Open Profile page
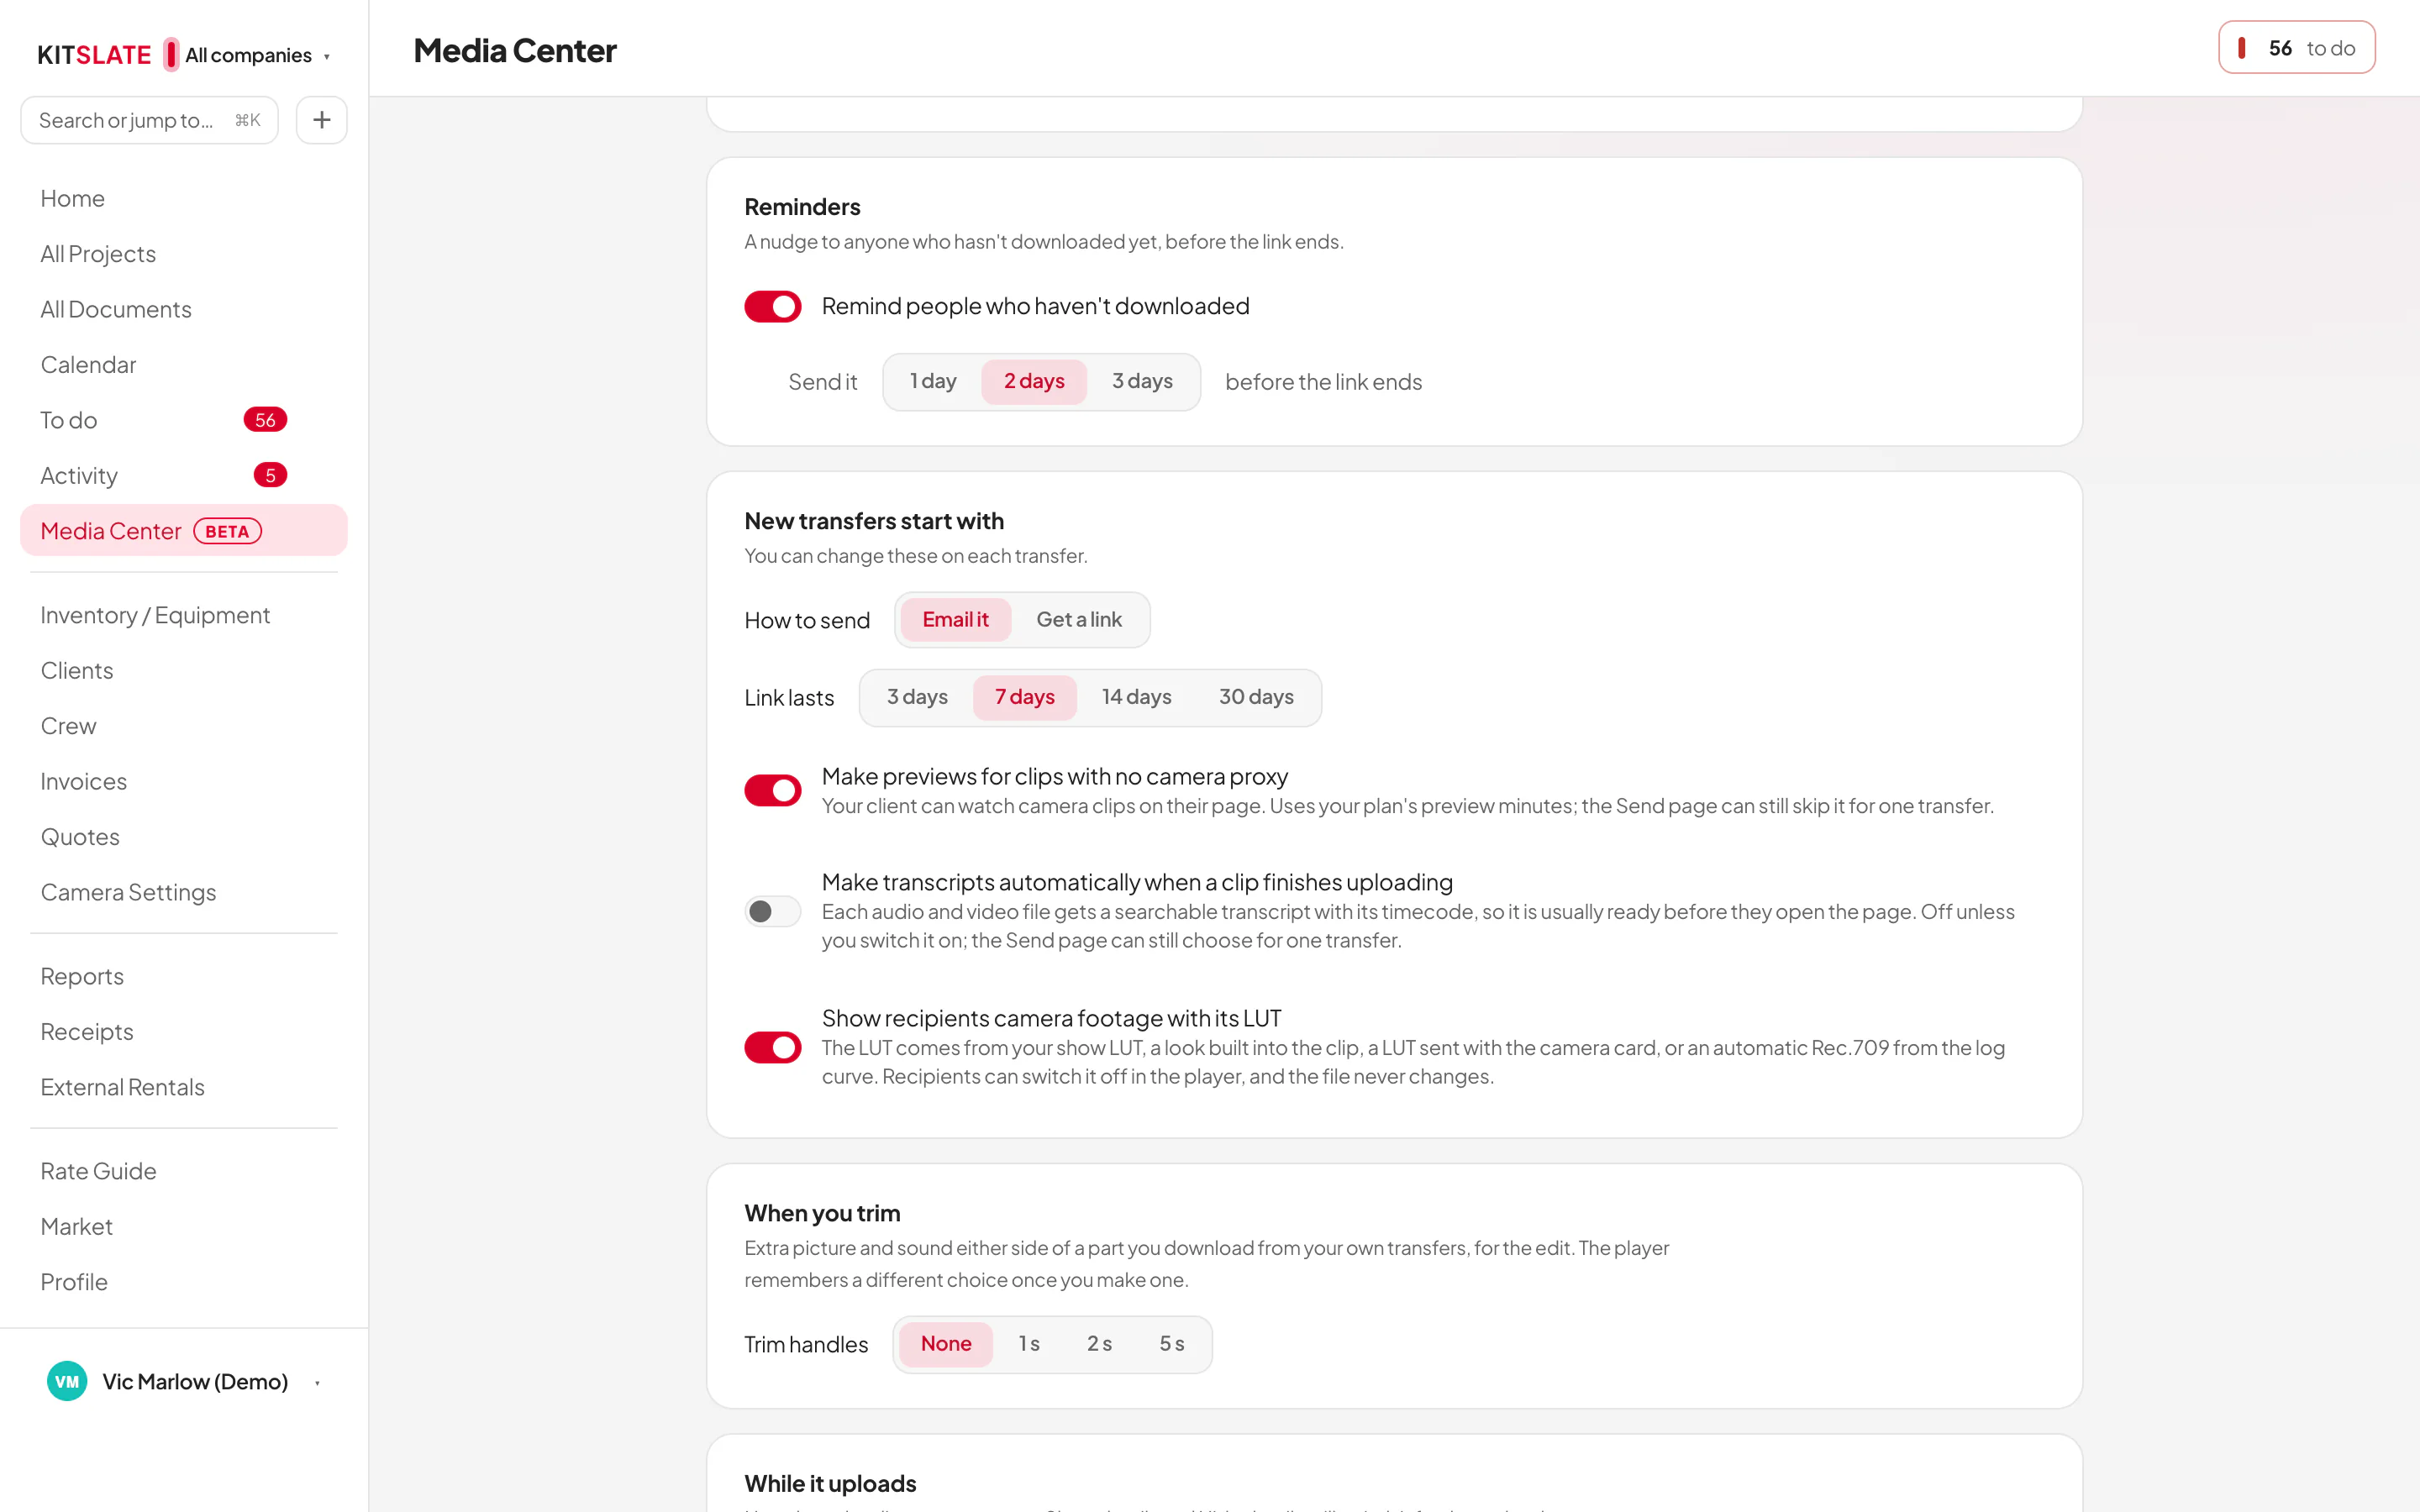 [x=184, y=1282]
